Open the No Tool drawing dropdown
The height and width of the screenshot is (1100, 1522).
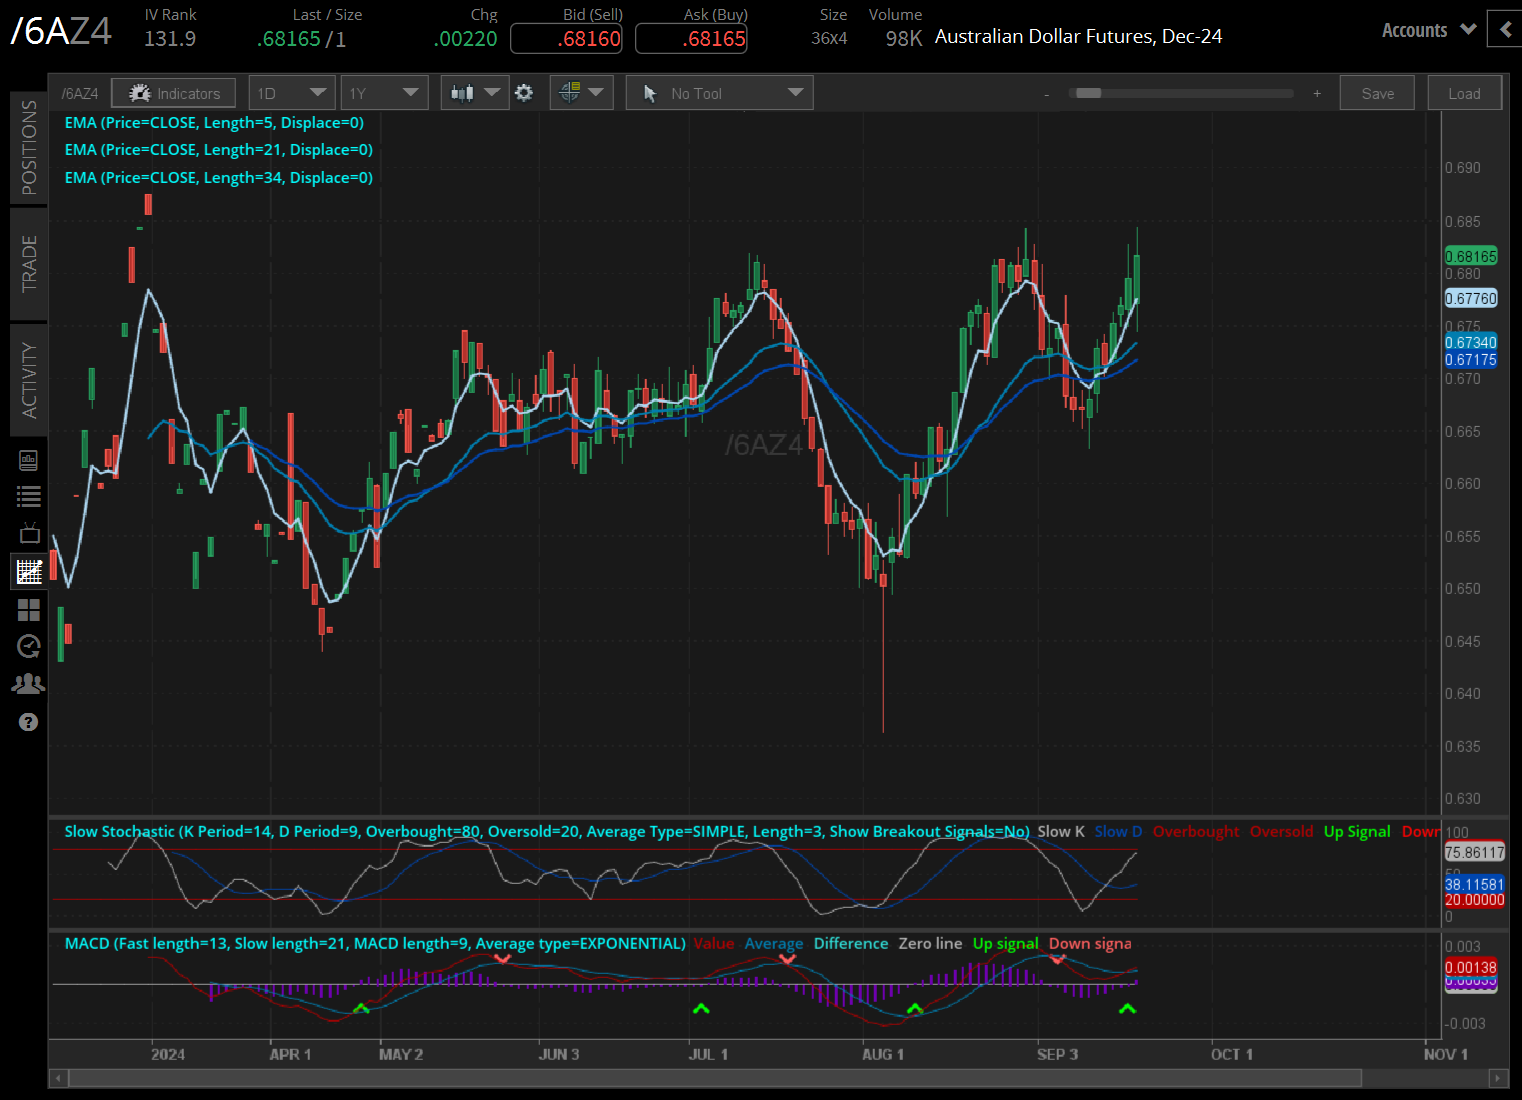[720, 93]
